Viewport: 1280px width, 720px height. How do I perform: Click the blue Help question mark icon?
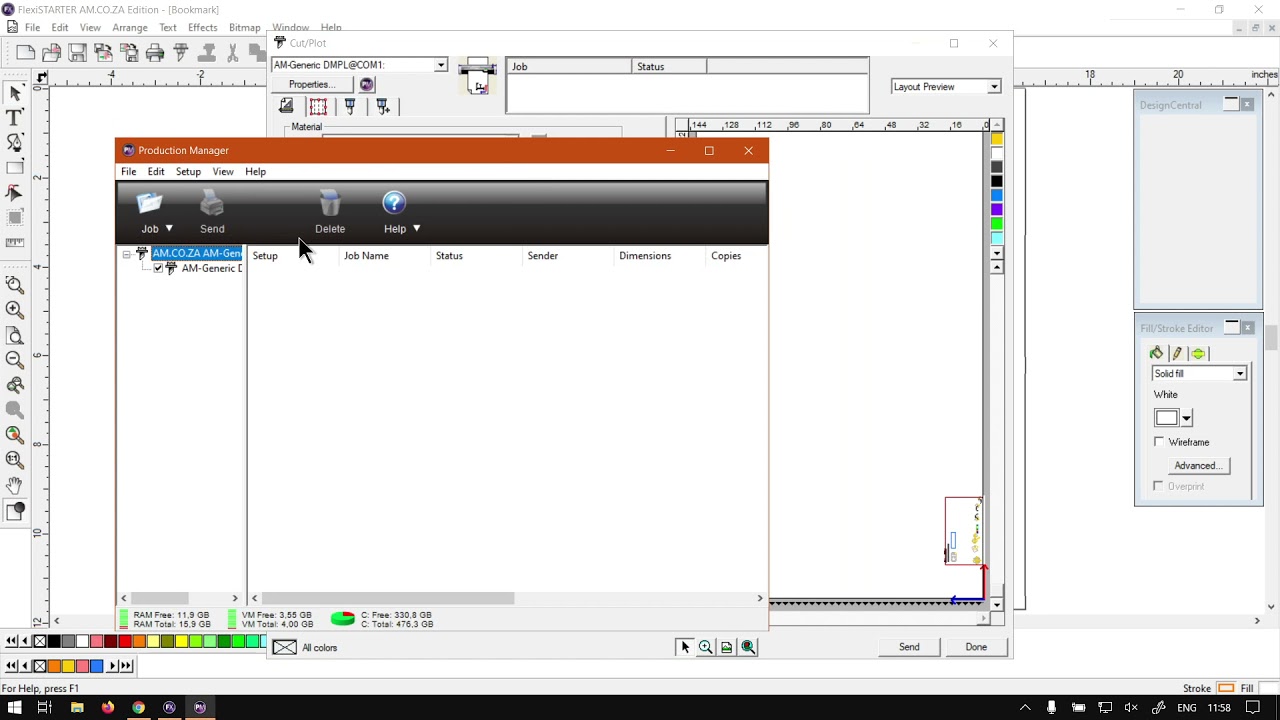[394, 203]
